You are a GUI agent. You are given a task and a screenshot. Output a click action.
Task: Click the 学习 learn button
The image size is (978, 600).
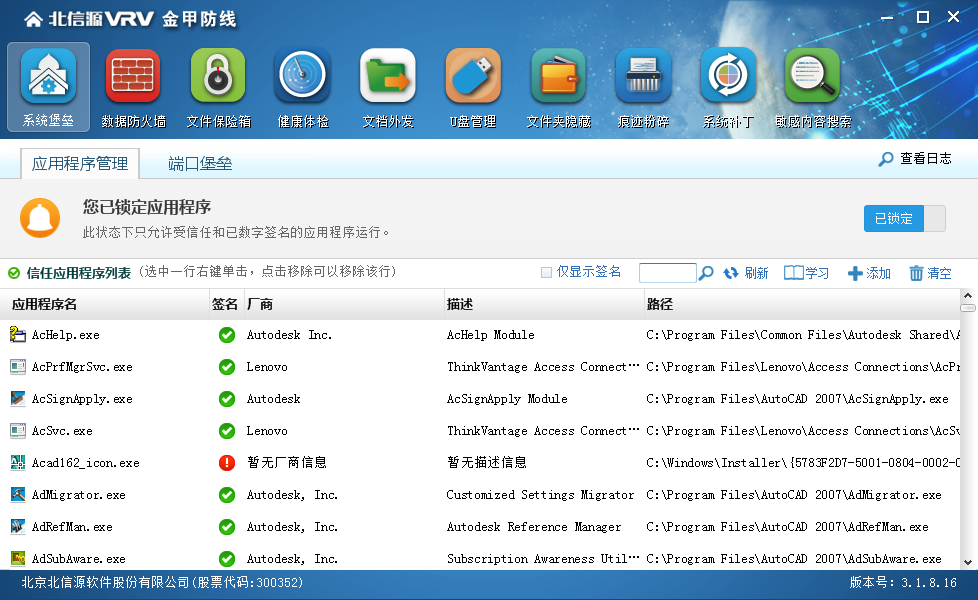(x=806, y=273)
